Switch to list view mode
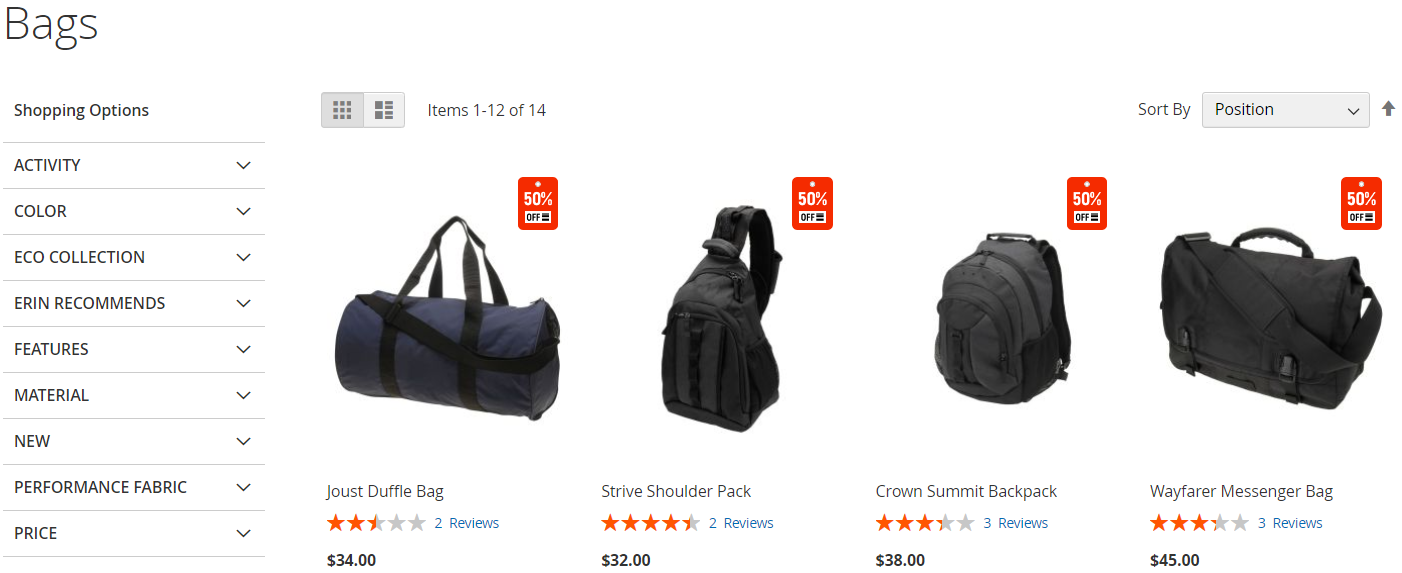 click(384, 110)
